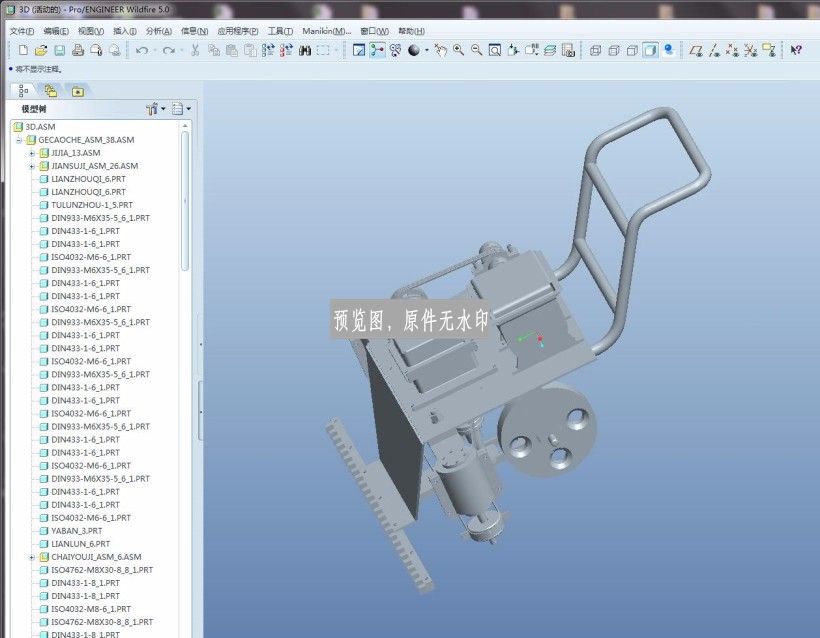
Task: Undo the last action
Action: (x=141, y=50)
